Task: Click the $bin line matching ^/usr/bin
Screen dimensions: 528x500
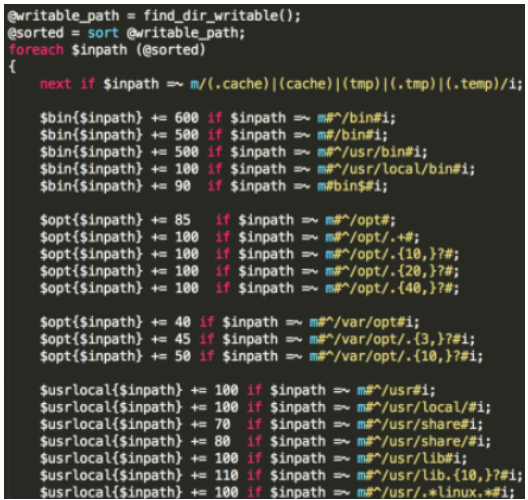Action: click(x=233, y=152)
